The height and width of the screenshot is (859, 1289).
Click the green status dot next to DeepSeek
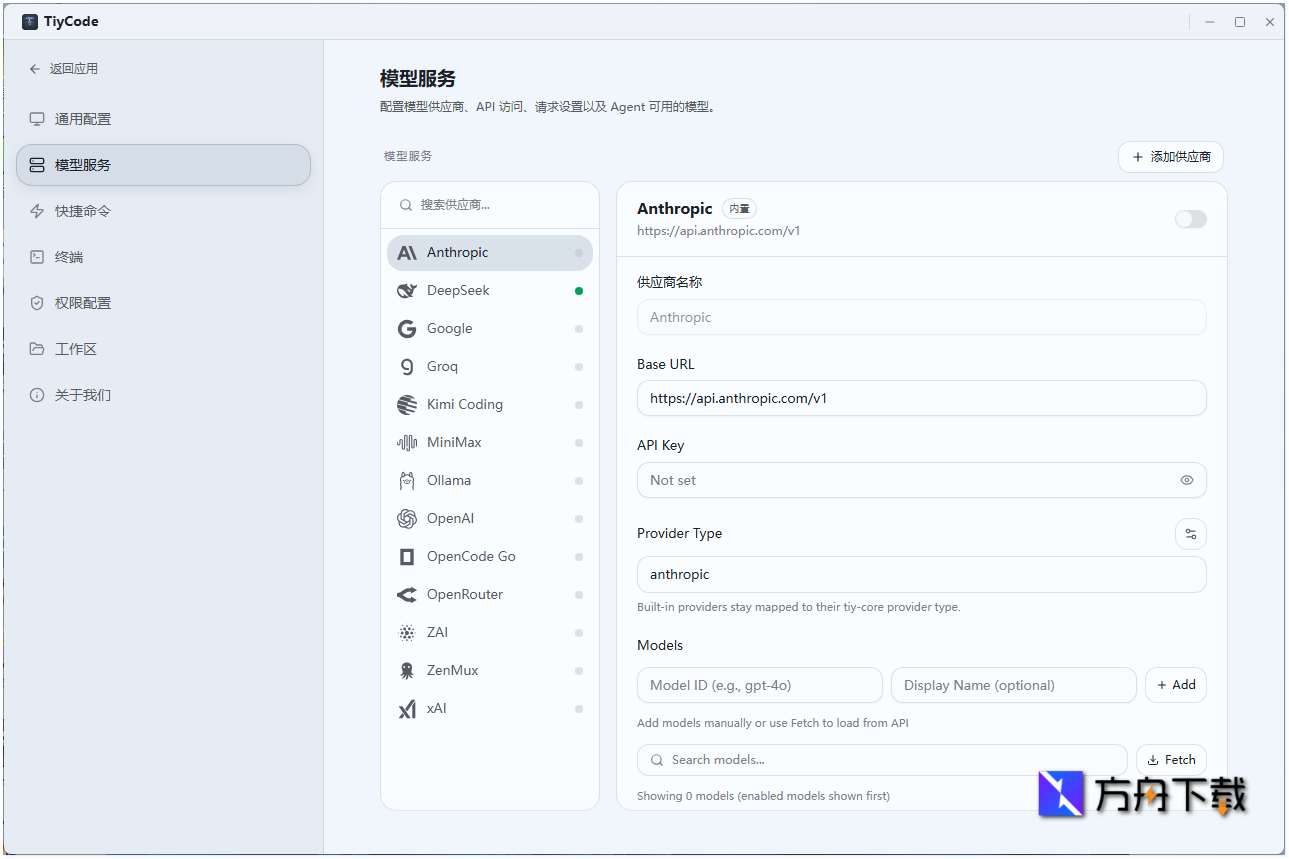point(579,291)
